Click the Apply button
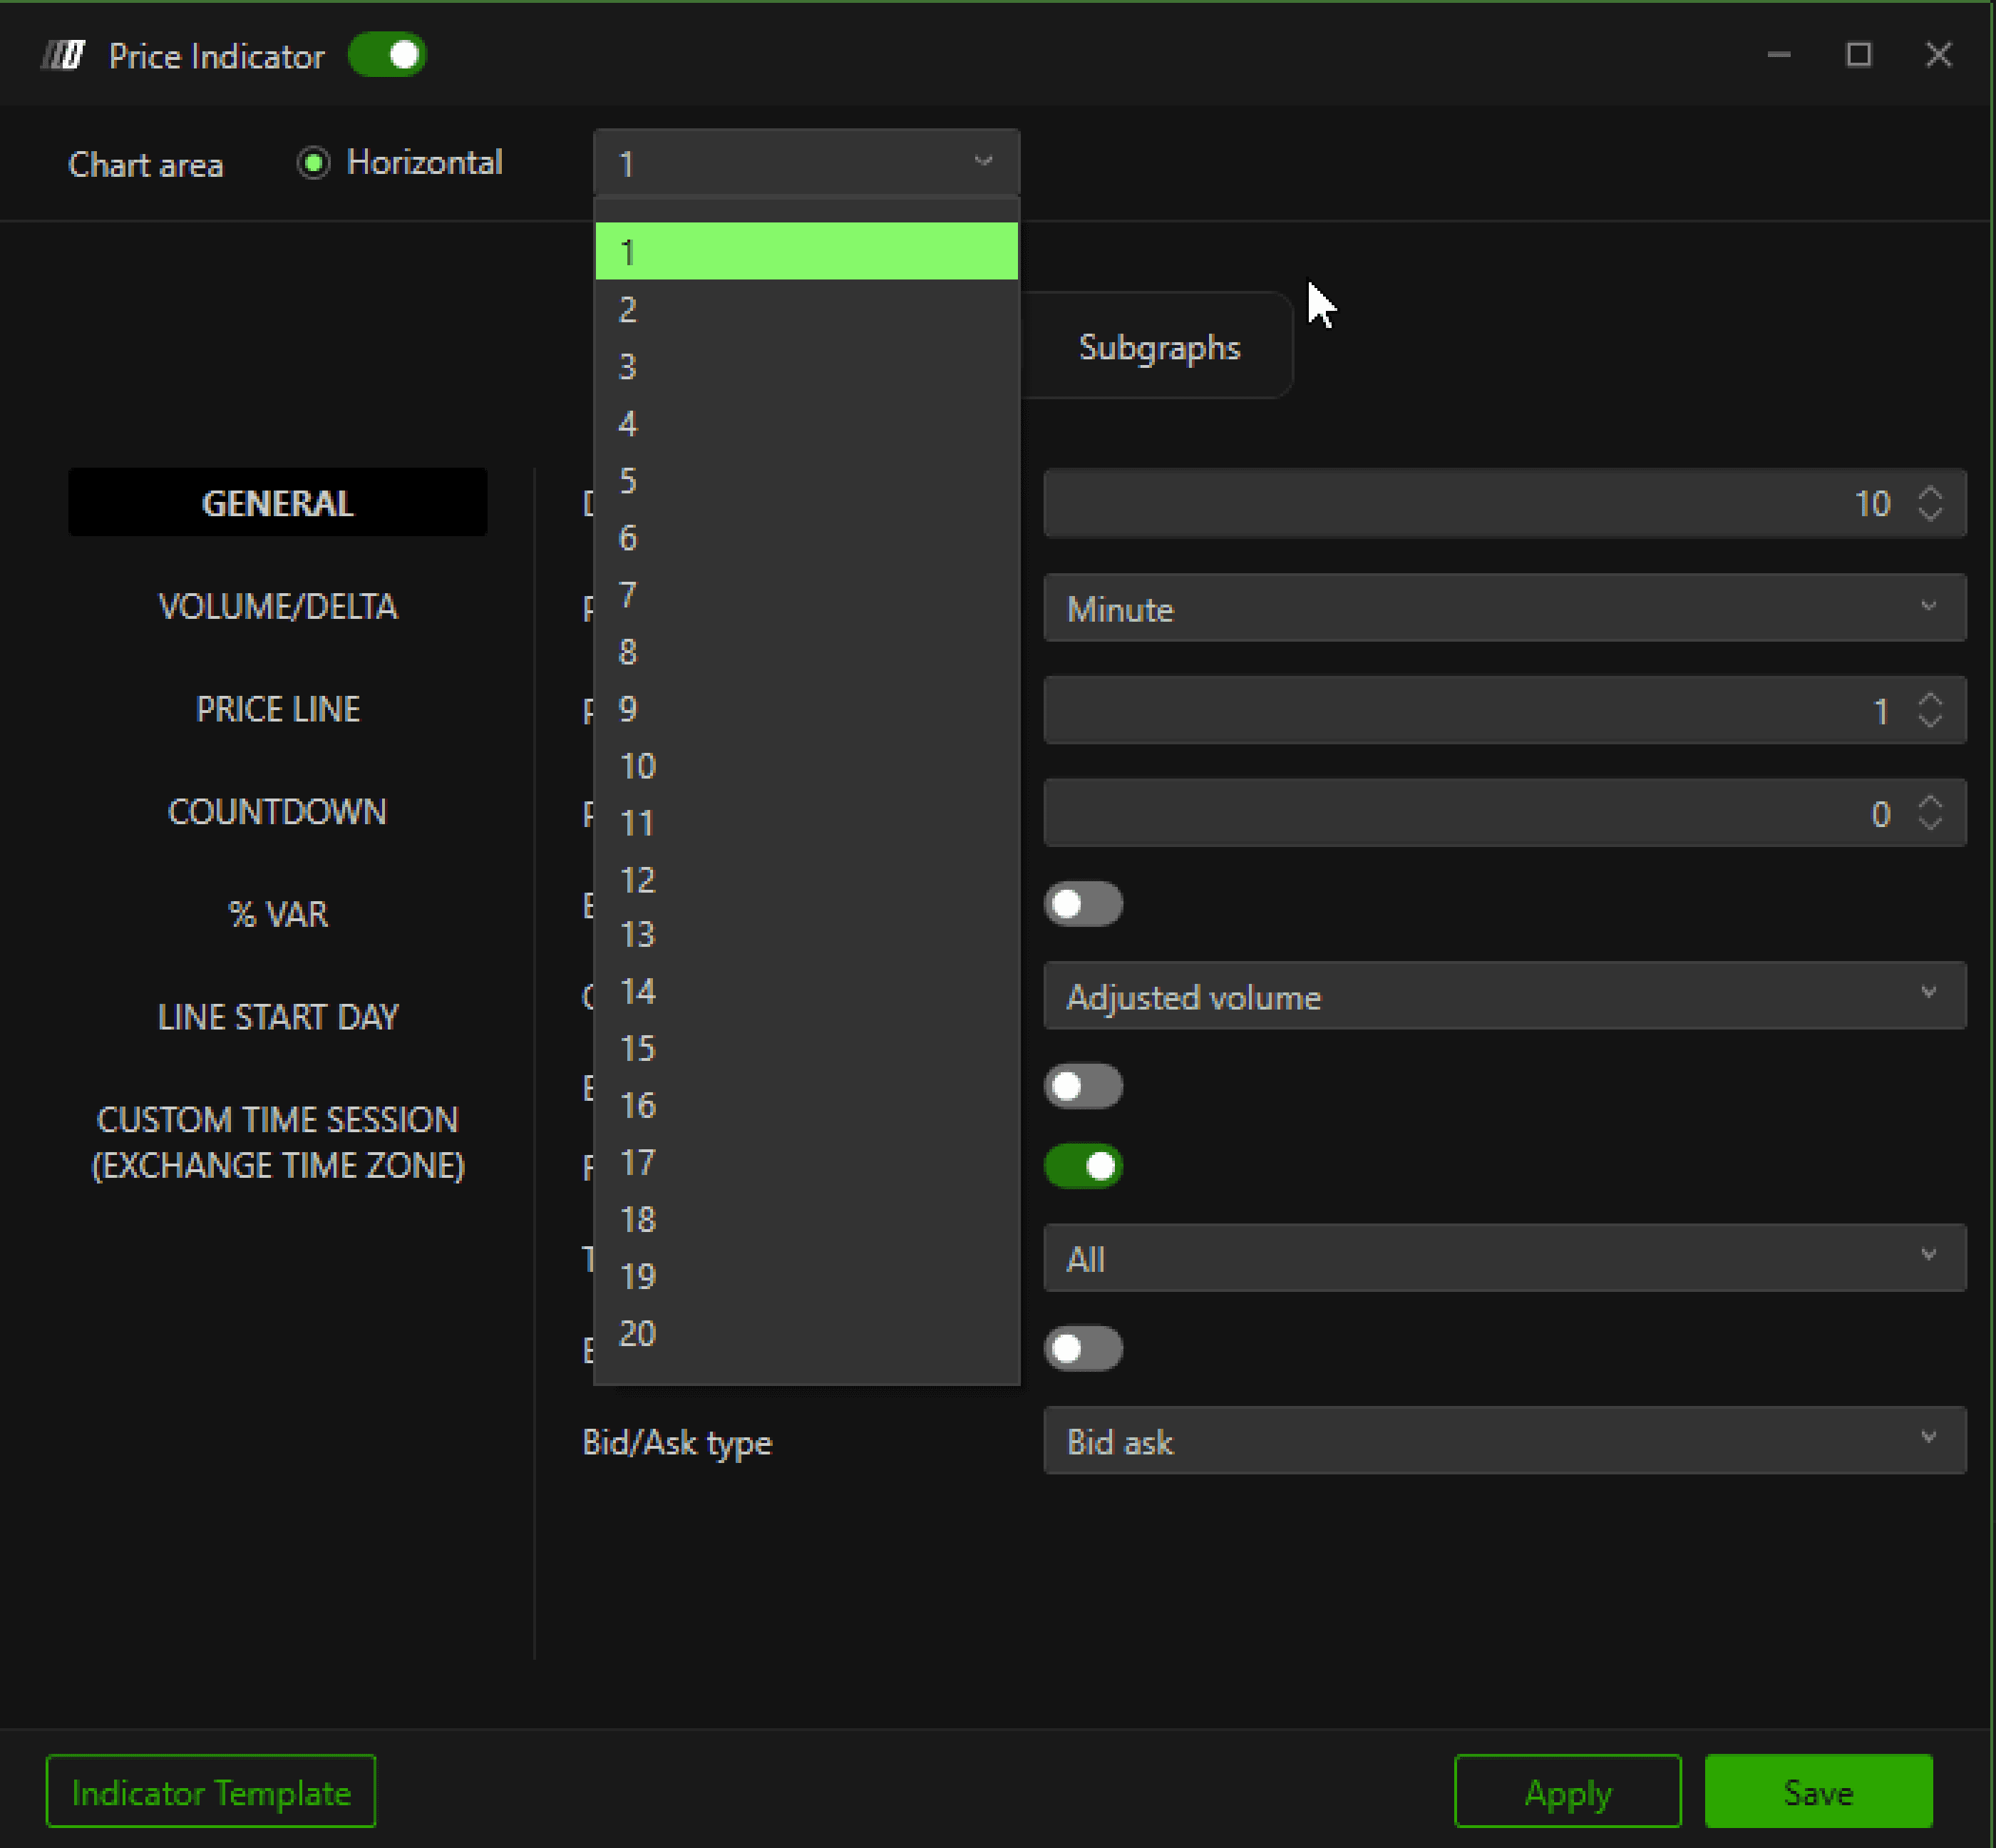The image size is (1996, 1848). click(x=1567, y=1792)
